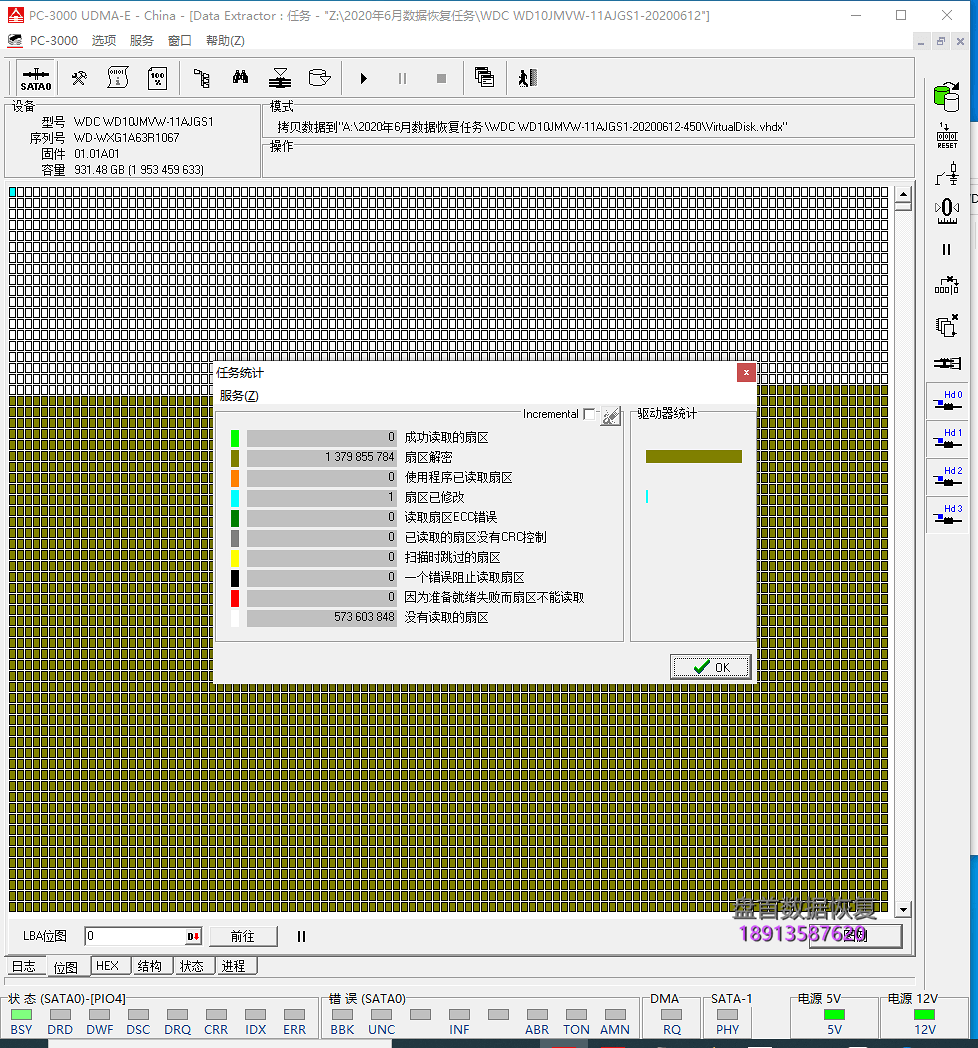Click the SATA0 port selector icon
The image size is (978, 1048).
[36, 78]
